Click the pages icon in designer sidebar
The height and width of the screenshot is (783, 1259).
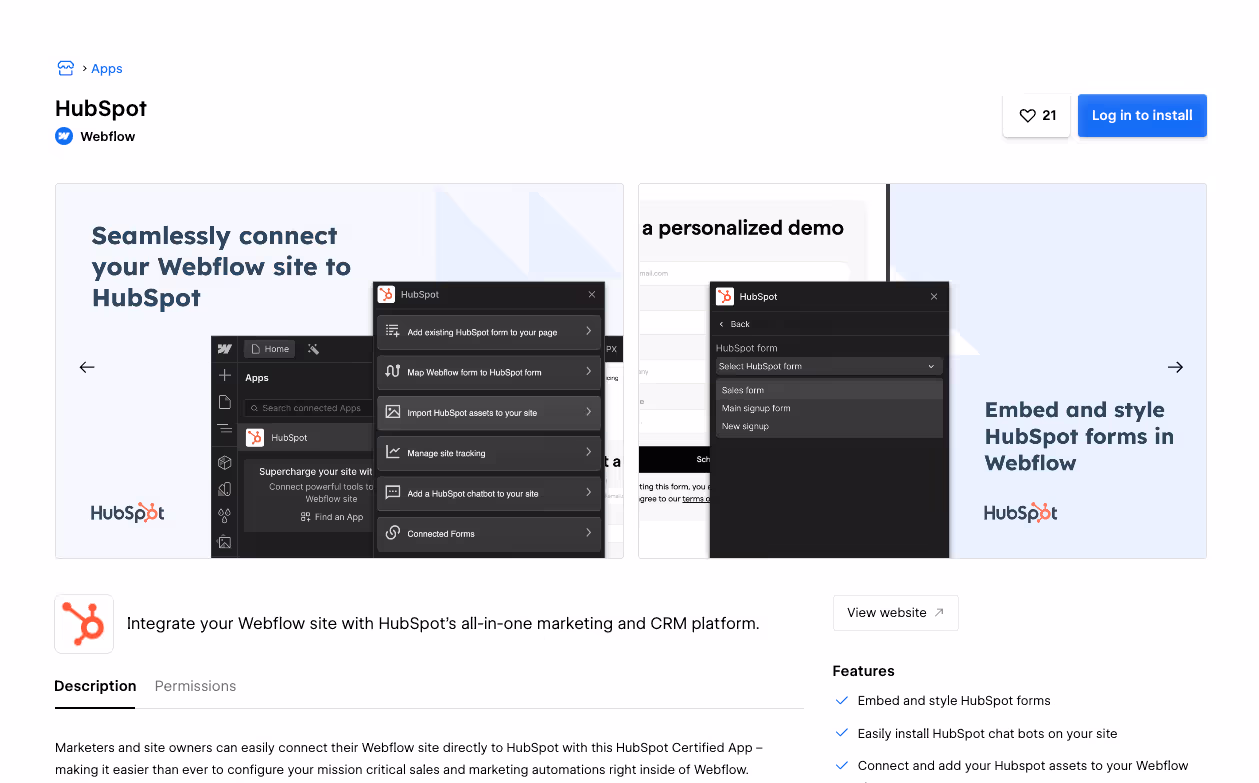(x=225, y=402)
